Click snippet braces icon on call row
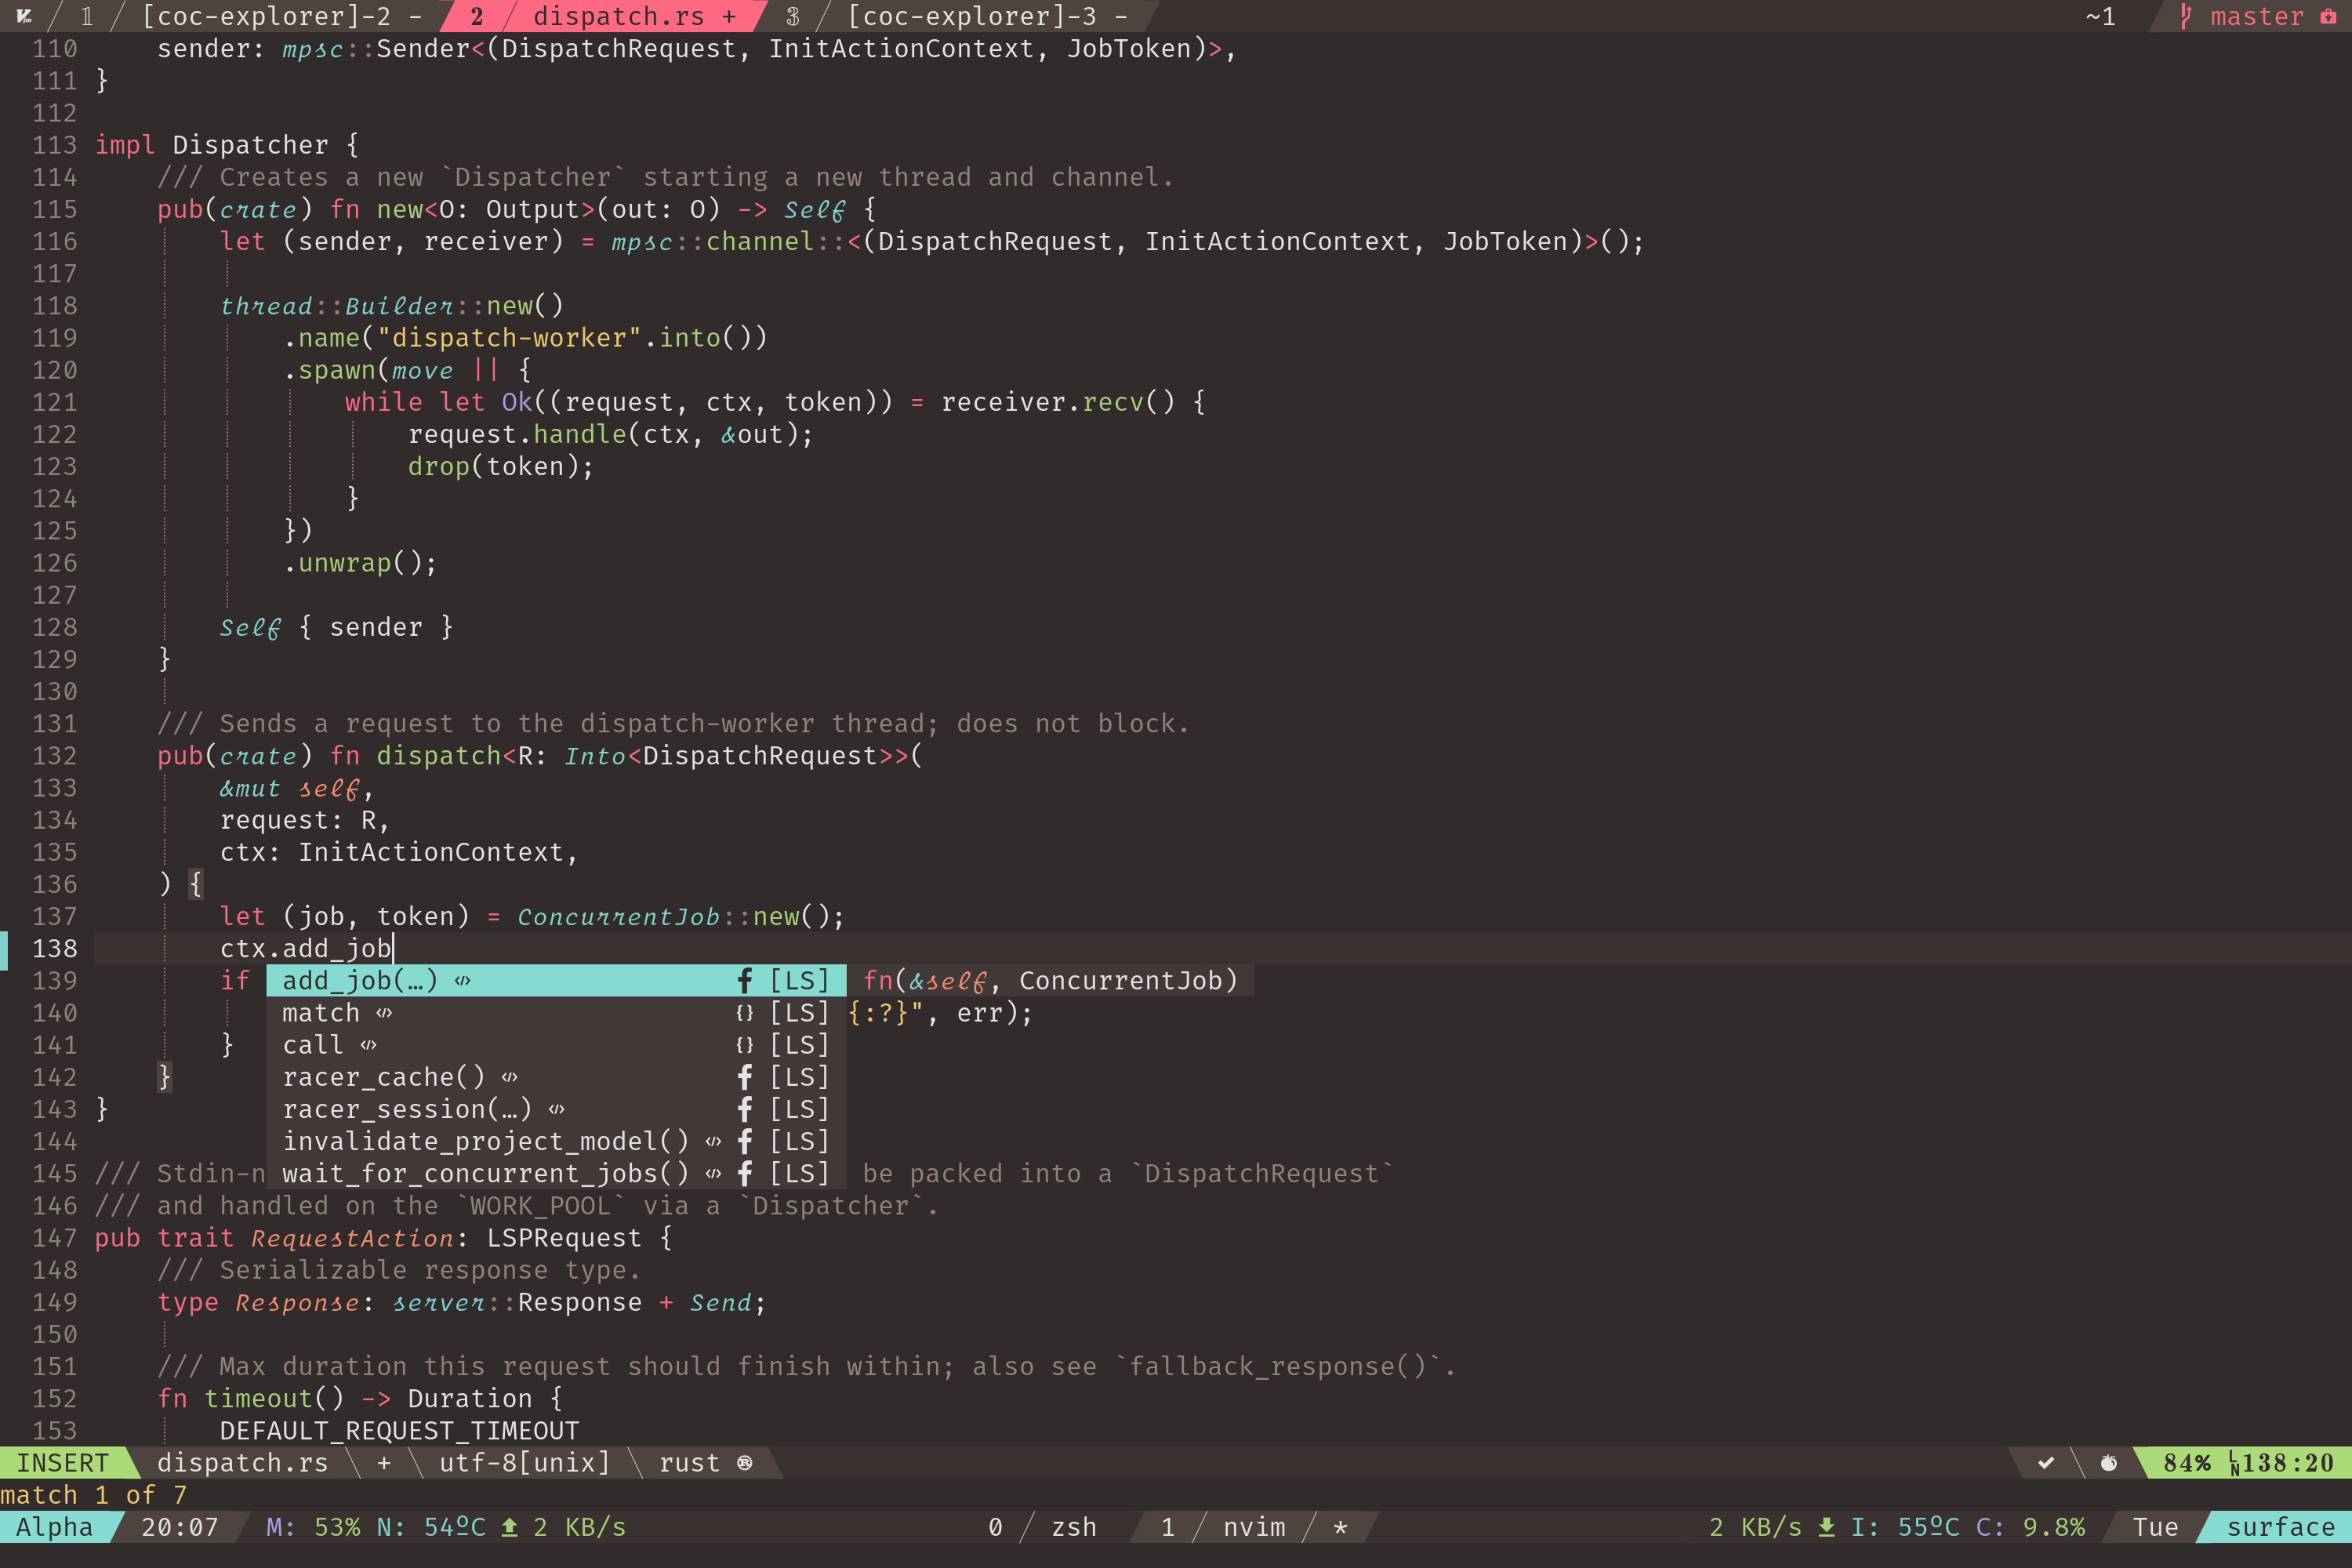Screen dimensions: 2352x1568 tap(745, 1045)
